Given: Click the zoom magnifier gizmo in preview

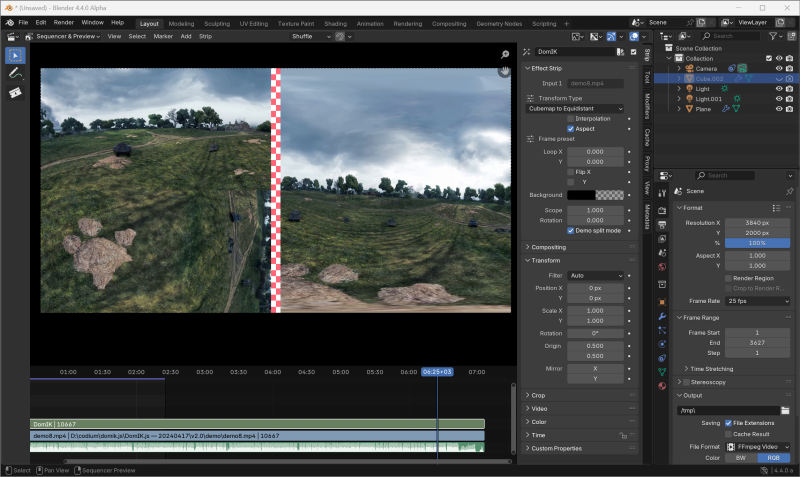Looking at the screenshot, I should coord(505,55).
